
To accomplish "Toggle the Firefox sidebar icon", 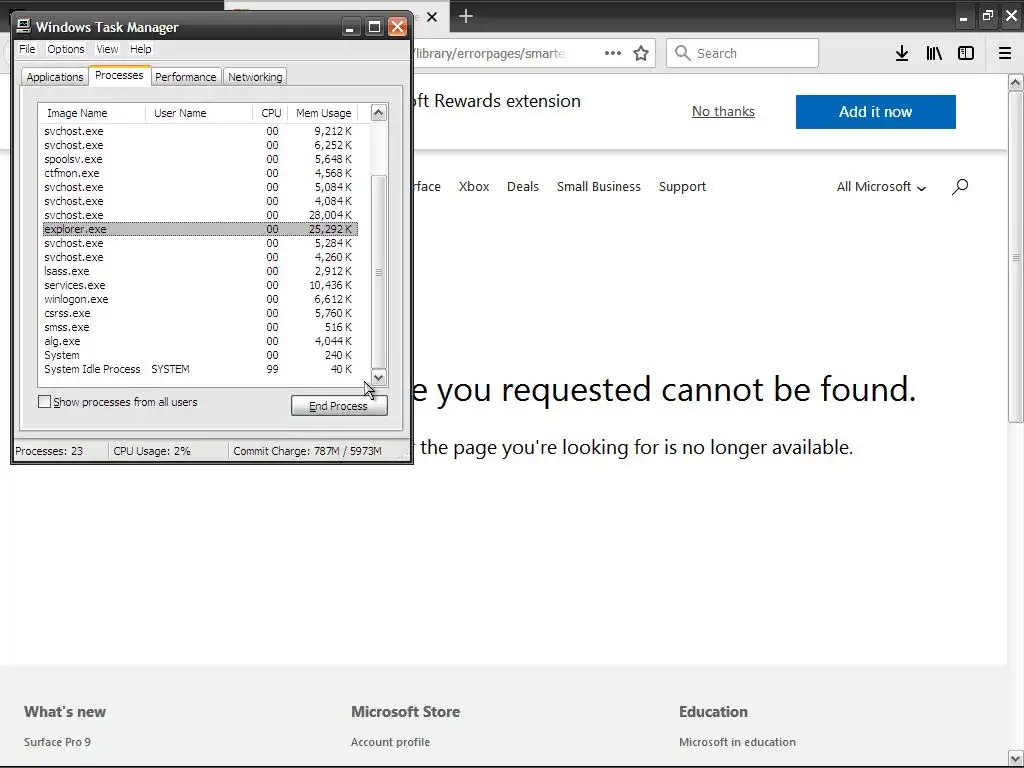I will pos(966,54).
